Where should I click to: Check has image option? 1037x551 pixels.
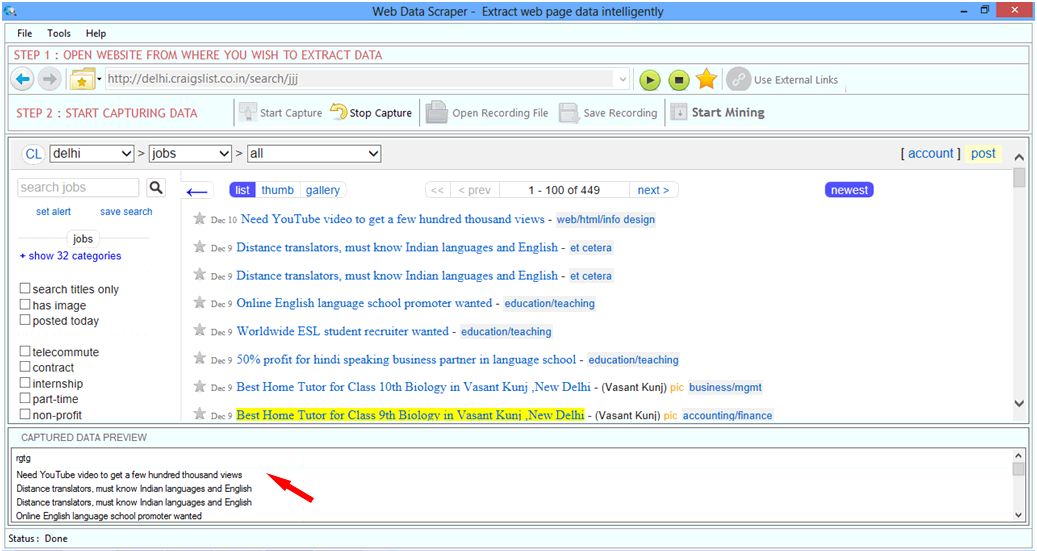tap(25, 304)
